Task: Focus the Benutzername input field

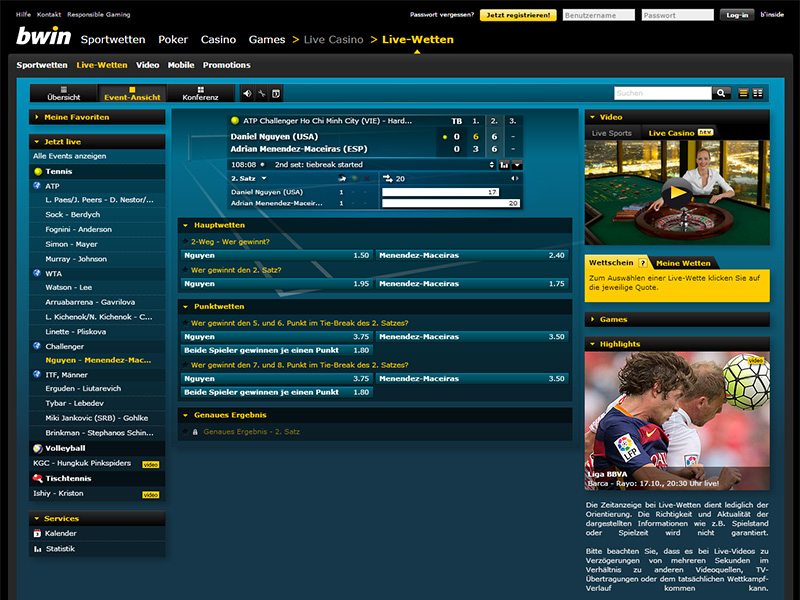Action: (599, 15)
